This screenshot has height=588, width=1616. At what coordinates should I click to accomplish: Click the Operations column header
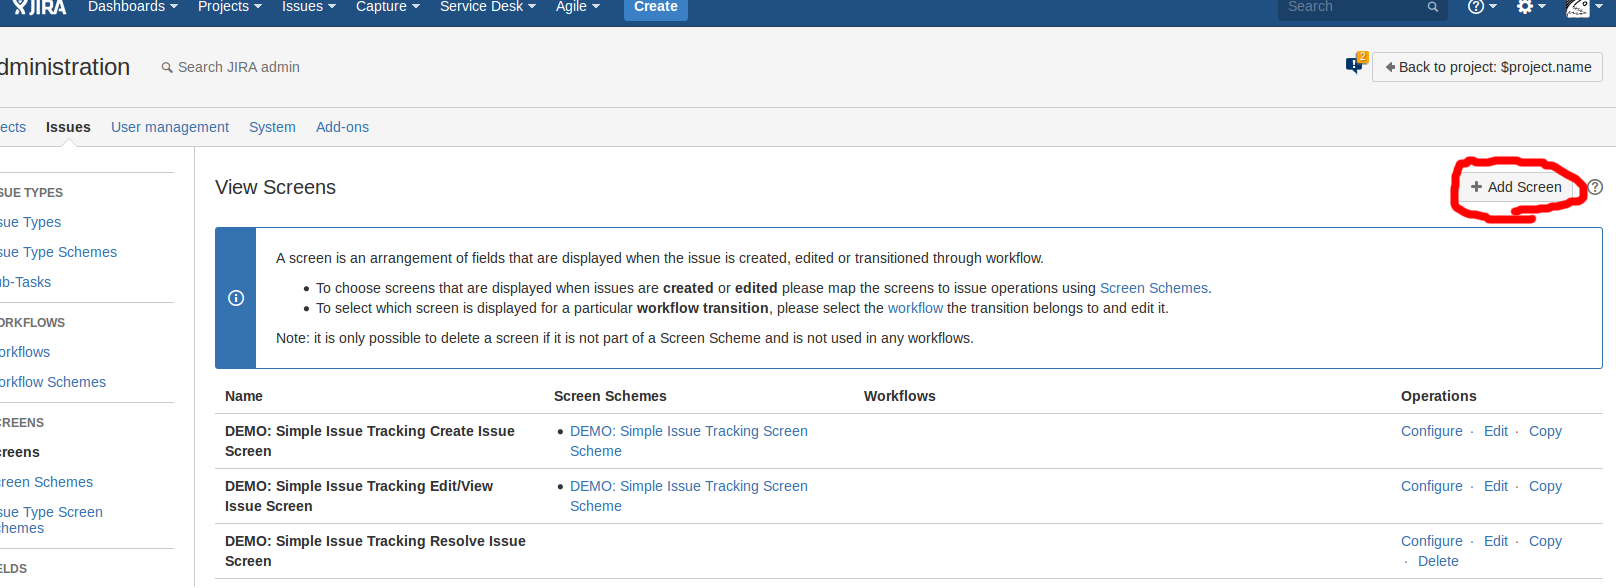point(1438,396)
